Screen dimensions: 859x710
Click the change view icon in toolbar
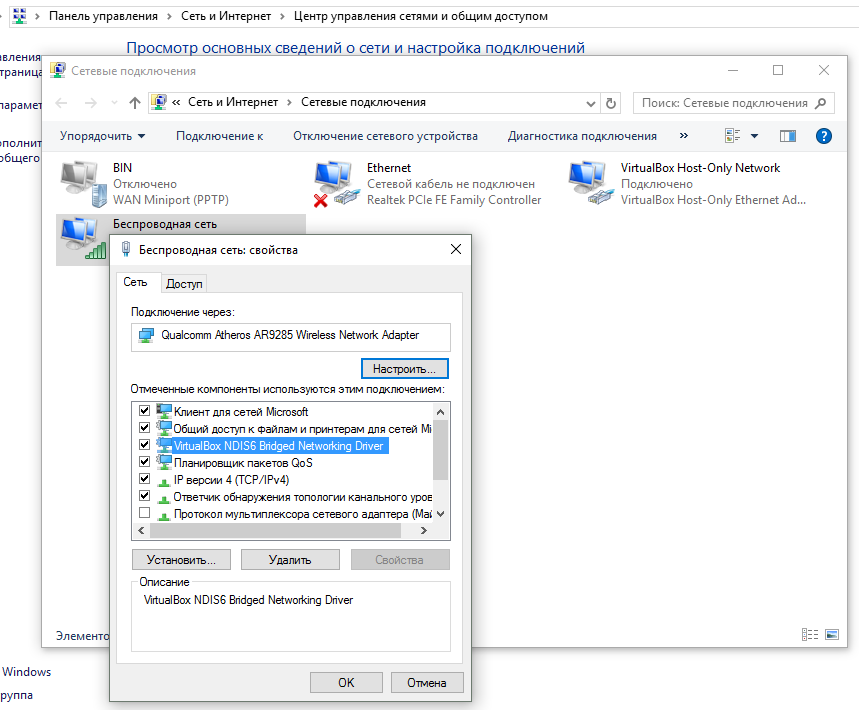click(732, 136)
